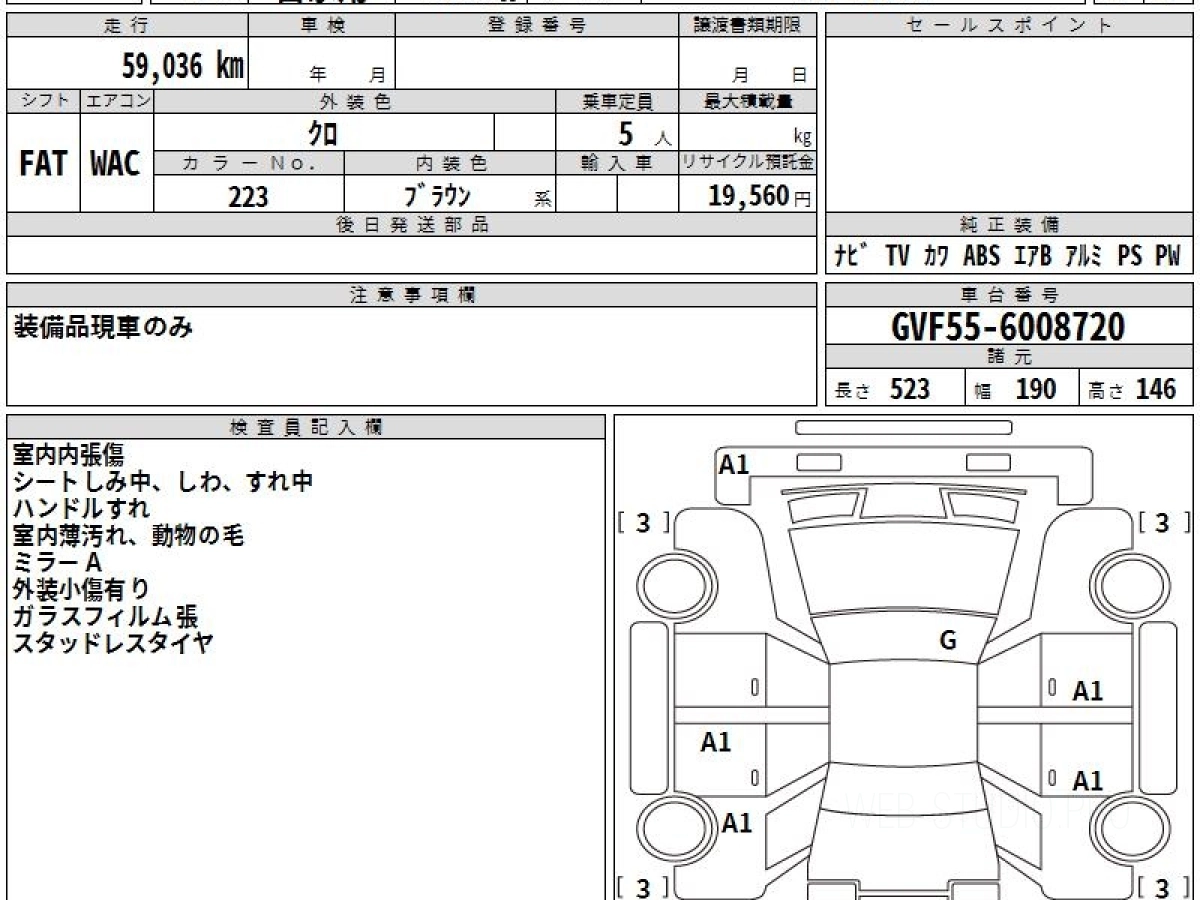This screenshot has width=1200, height=900.
Task: Select the length value 523
Action: (x=910, y=389)
